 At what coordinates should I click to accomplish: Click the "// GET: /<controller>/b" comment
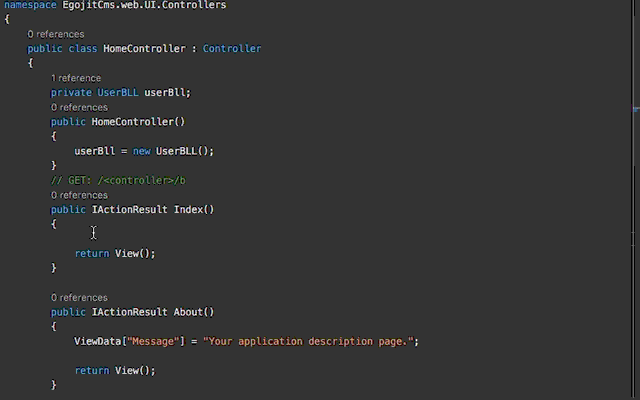point(118,180)
